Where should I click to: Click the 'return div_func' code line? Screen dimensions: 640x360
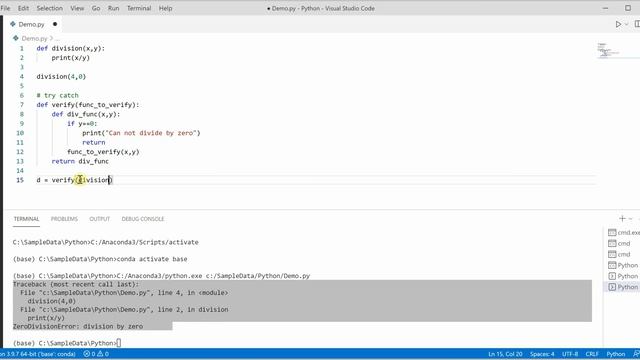(80, 161)
